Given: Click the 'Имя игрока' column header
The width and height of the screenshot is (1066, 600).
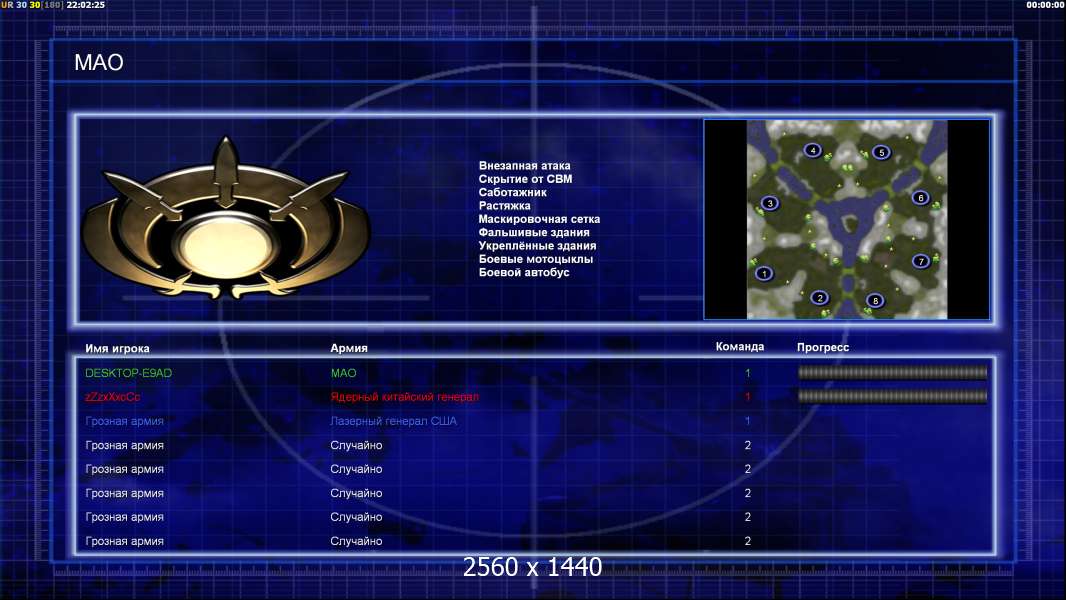Looking at the screenshot, I should pyautogui.click(x=117, y=349).
